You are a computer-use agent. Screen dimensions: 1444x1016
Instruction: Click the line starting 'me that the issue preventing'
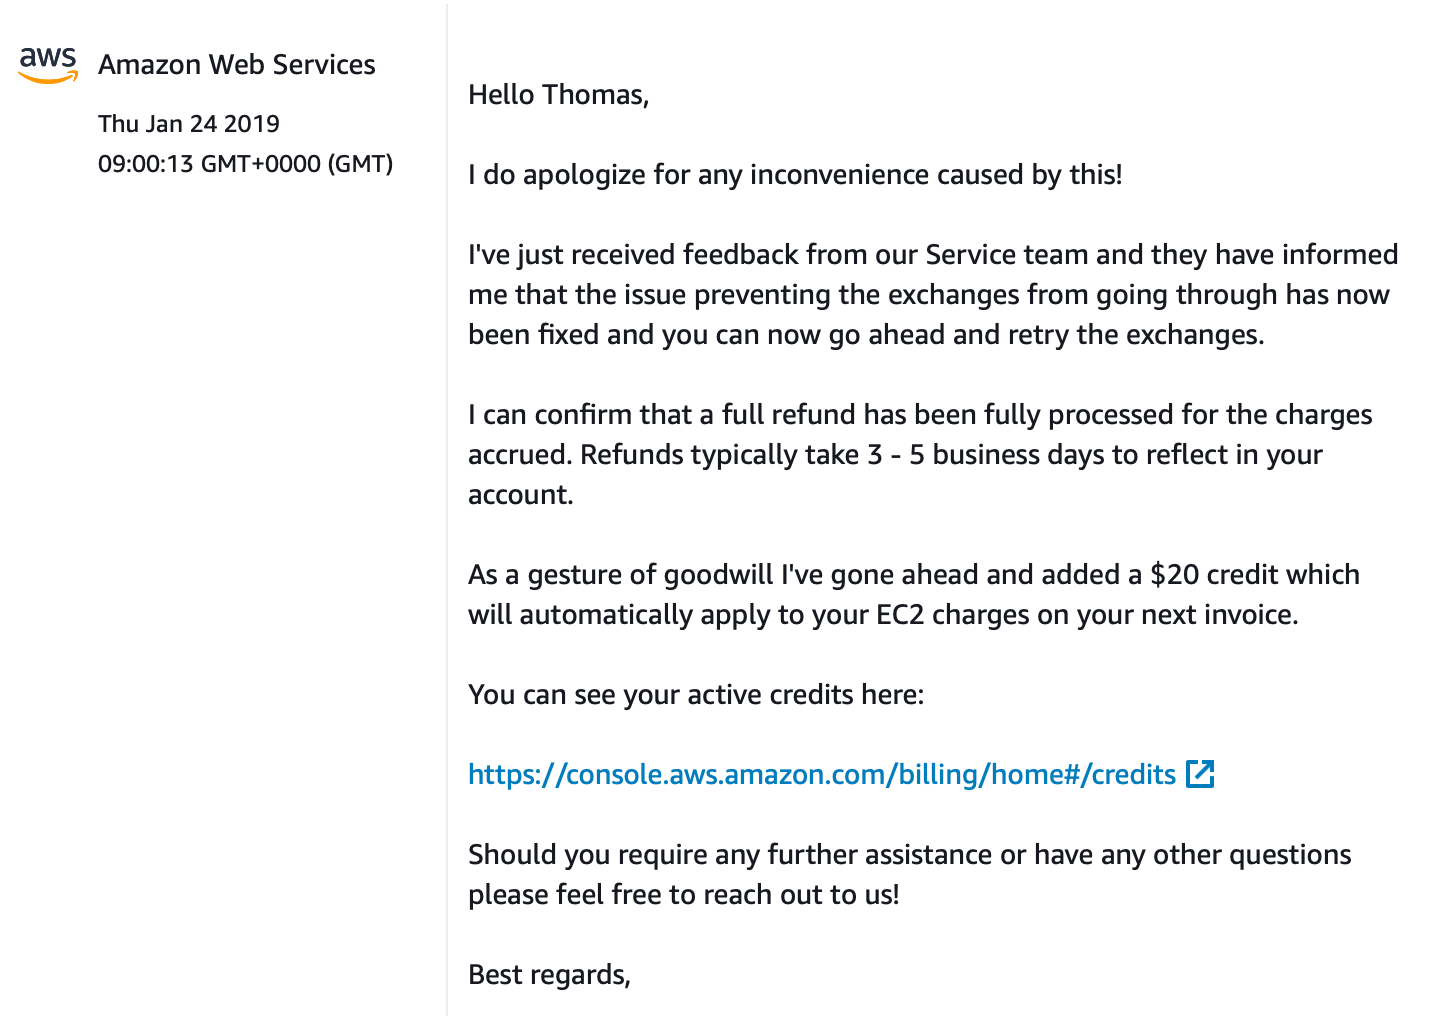[x=929, y=295]
